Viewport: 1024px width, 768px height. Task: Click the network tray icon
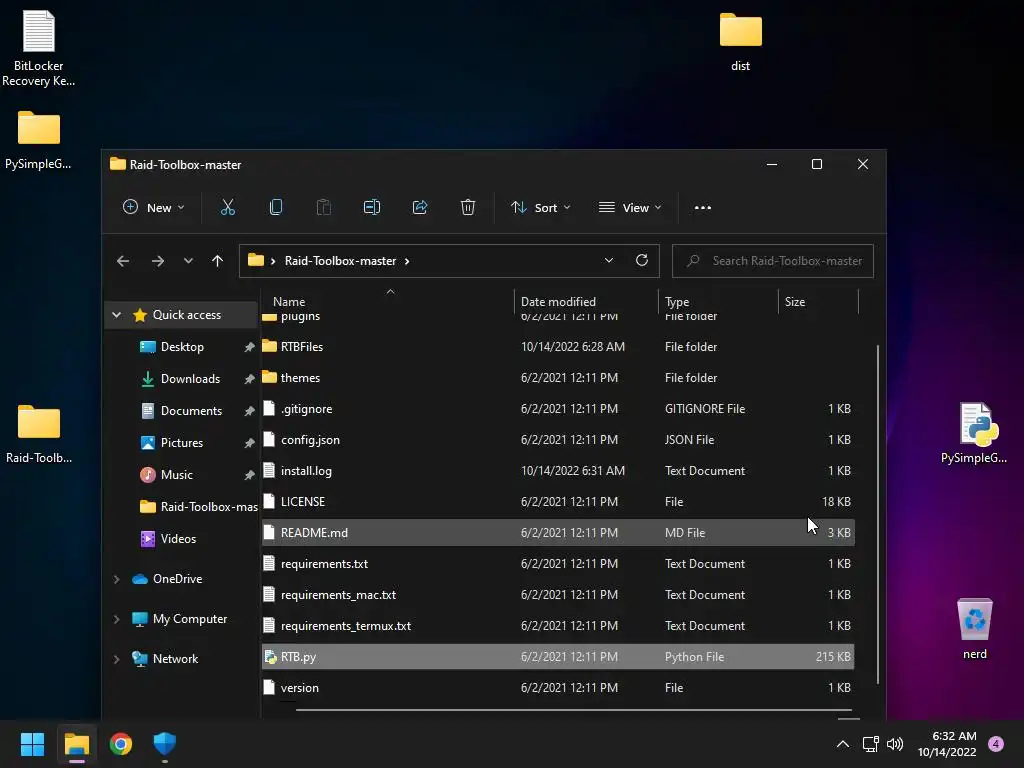coord(870,744)
